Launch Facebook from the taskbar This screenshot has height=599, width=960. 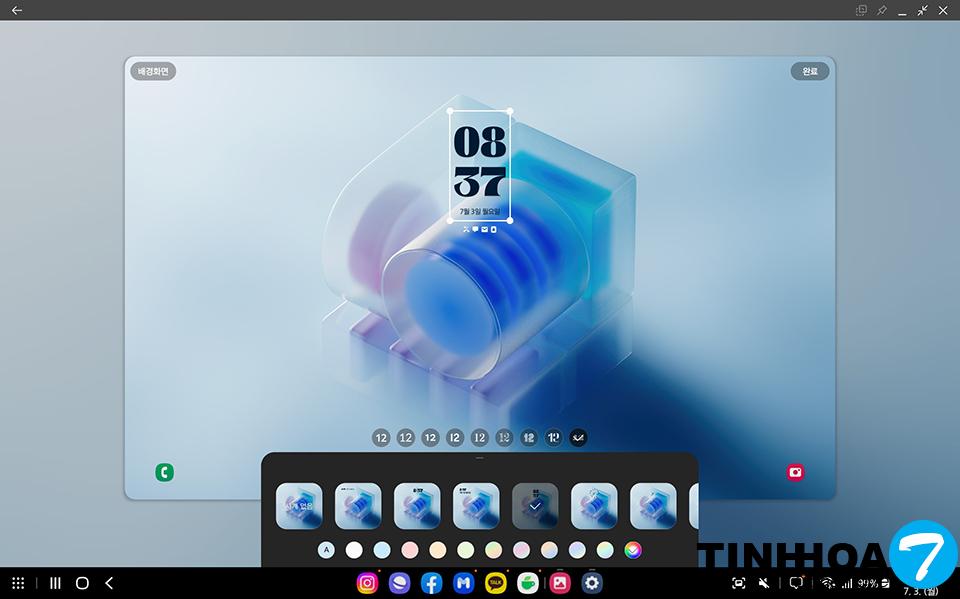(x=431, y=583)
